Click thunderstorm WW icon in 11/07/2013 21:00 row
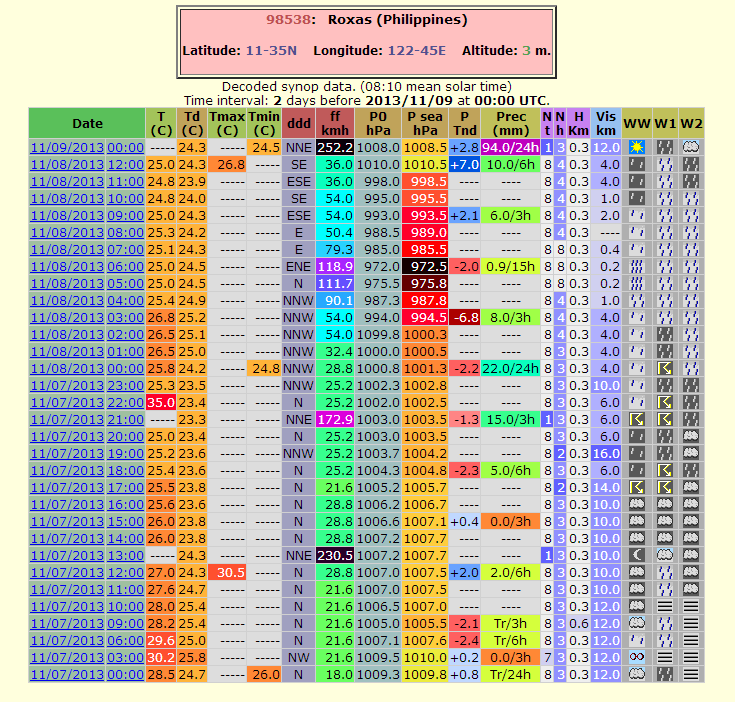The image size is (735, 702). tap(636, 419)
